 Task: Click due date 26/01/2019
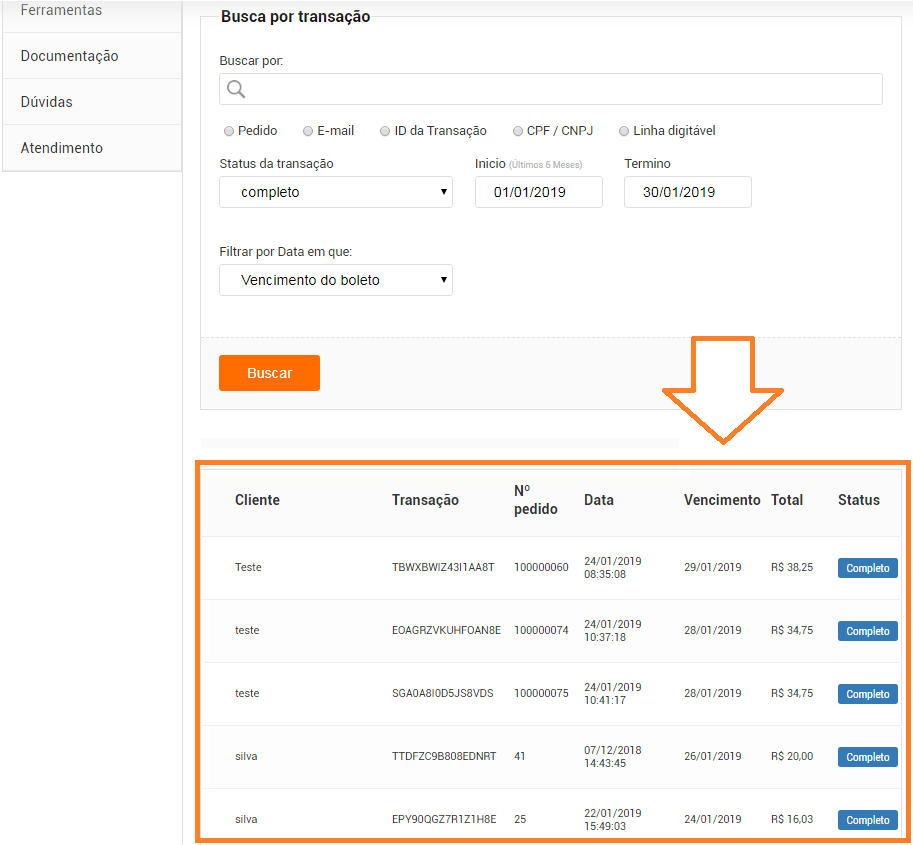pos(713,756)
